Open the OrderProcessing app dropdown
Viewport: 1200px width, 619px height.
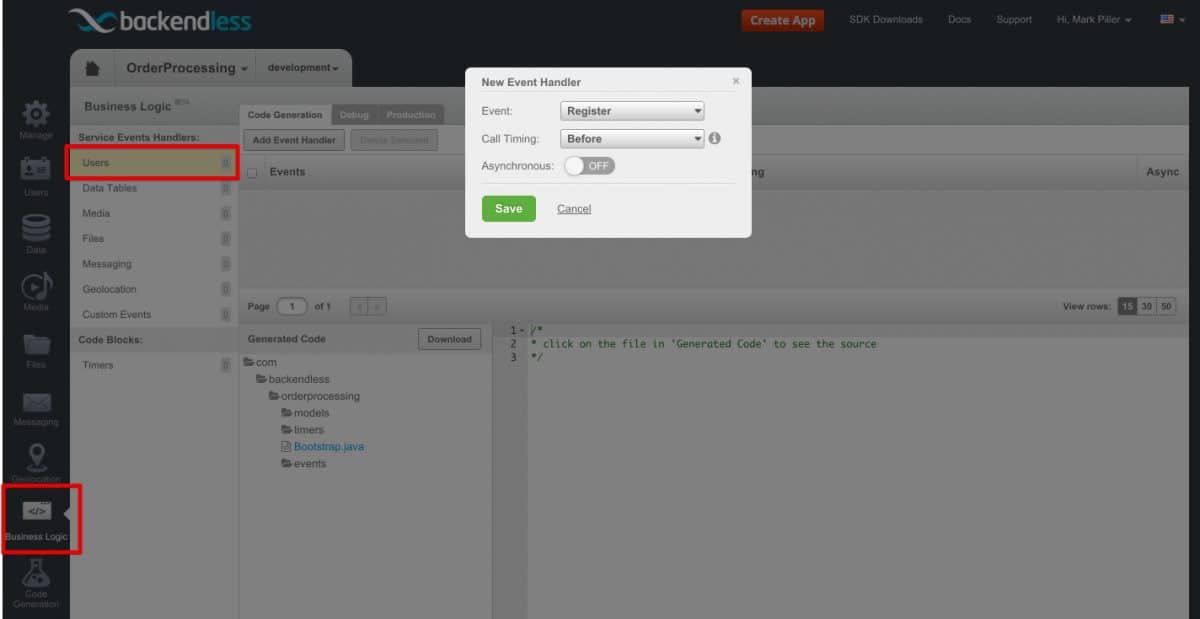187,68
